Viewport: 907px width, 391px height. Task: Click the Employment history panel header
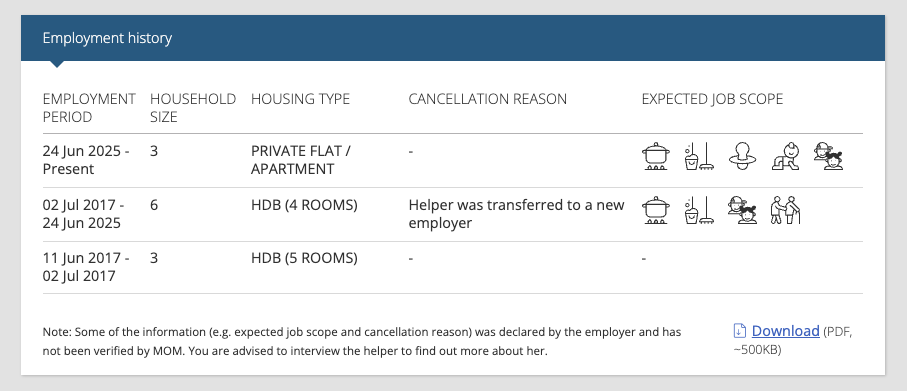coord(453,38)
